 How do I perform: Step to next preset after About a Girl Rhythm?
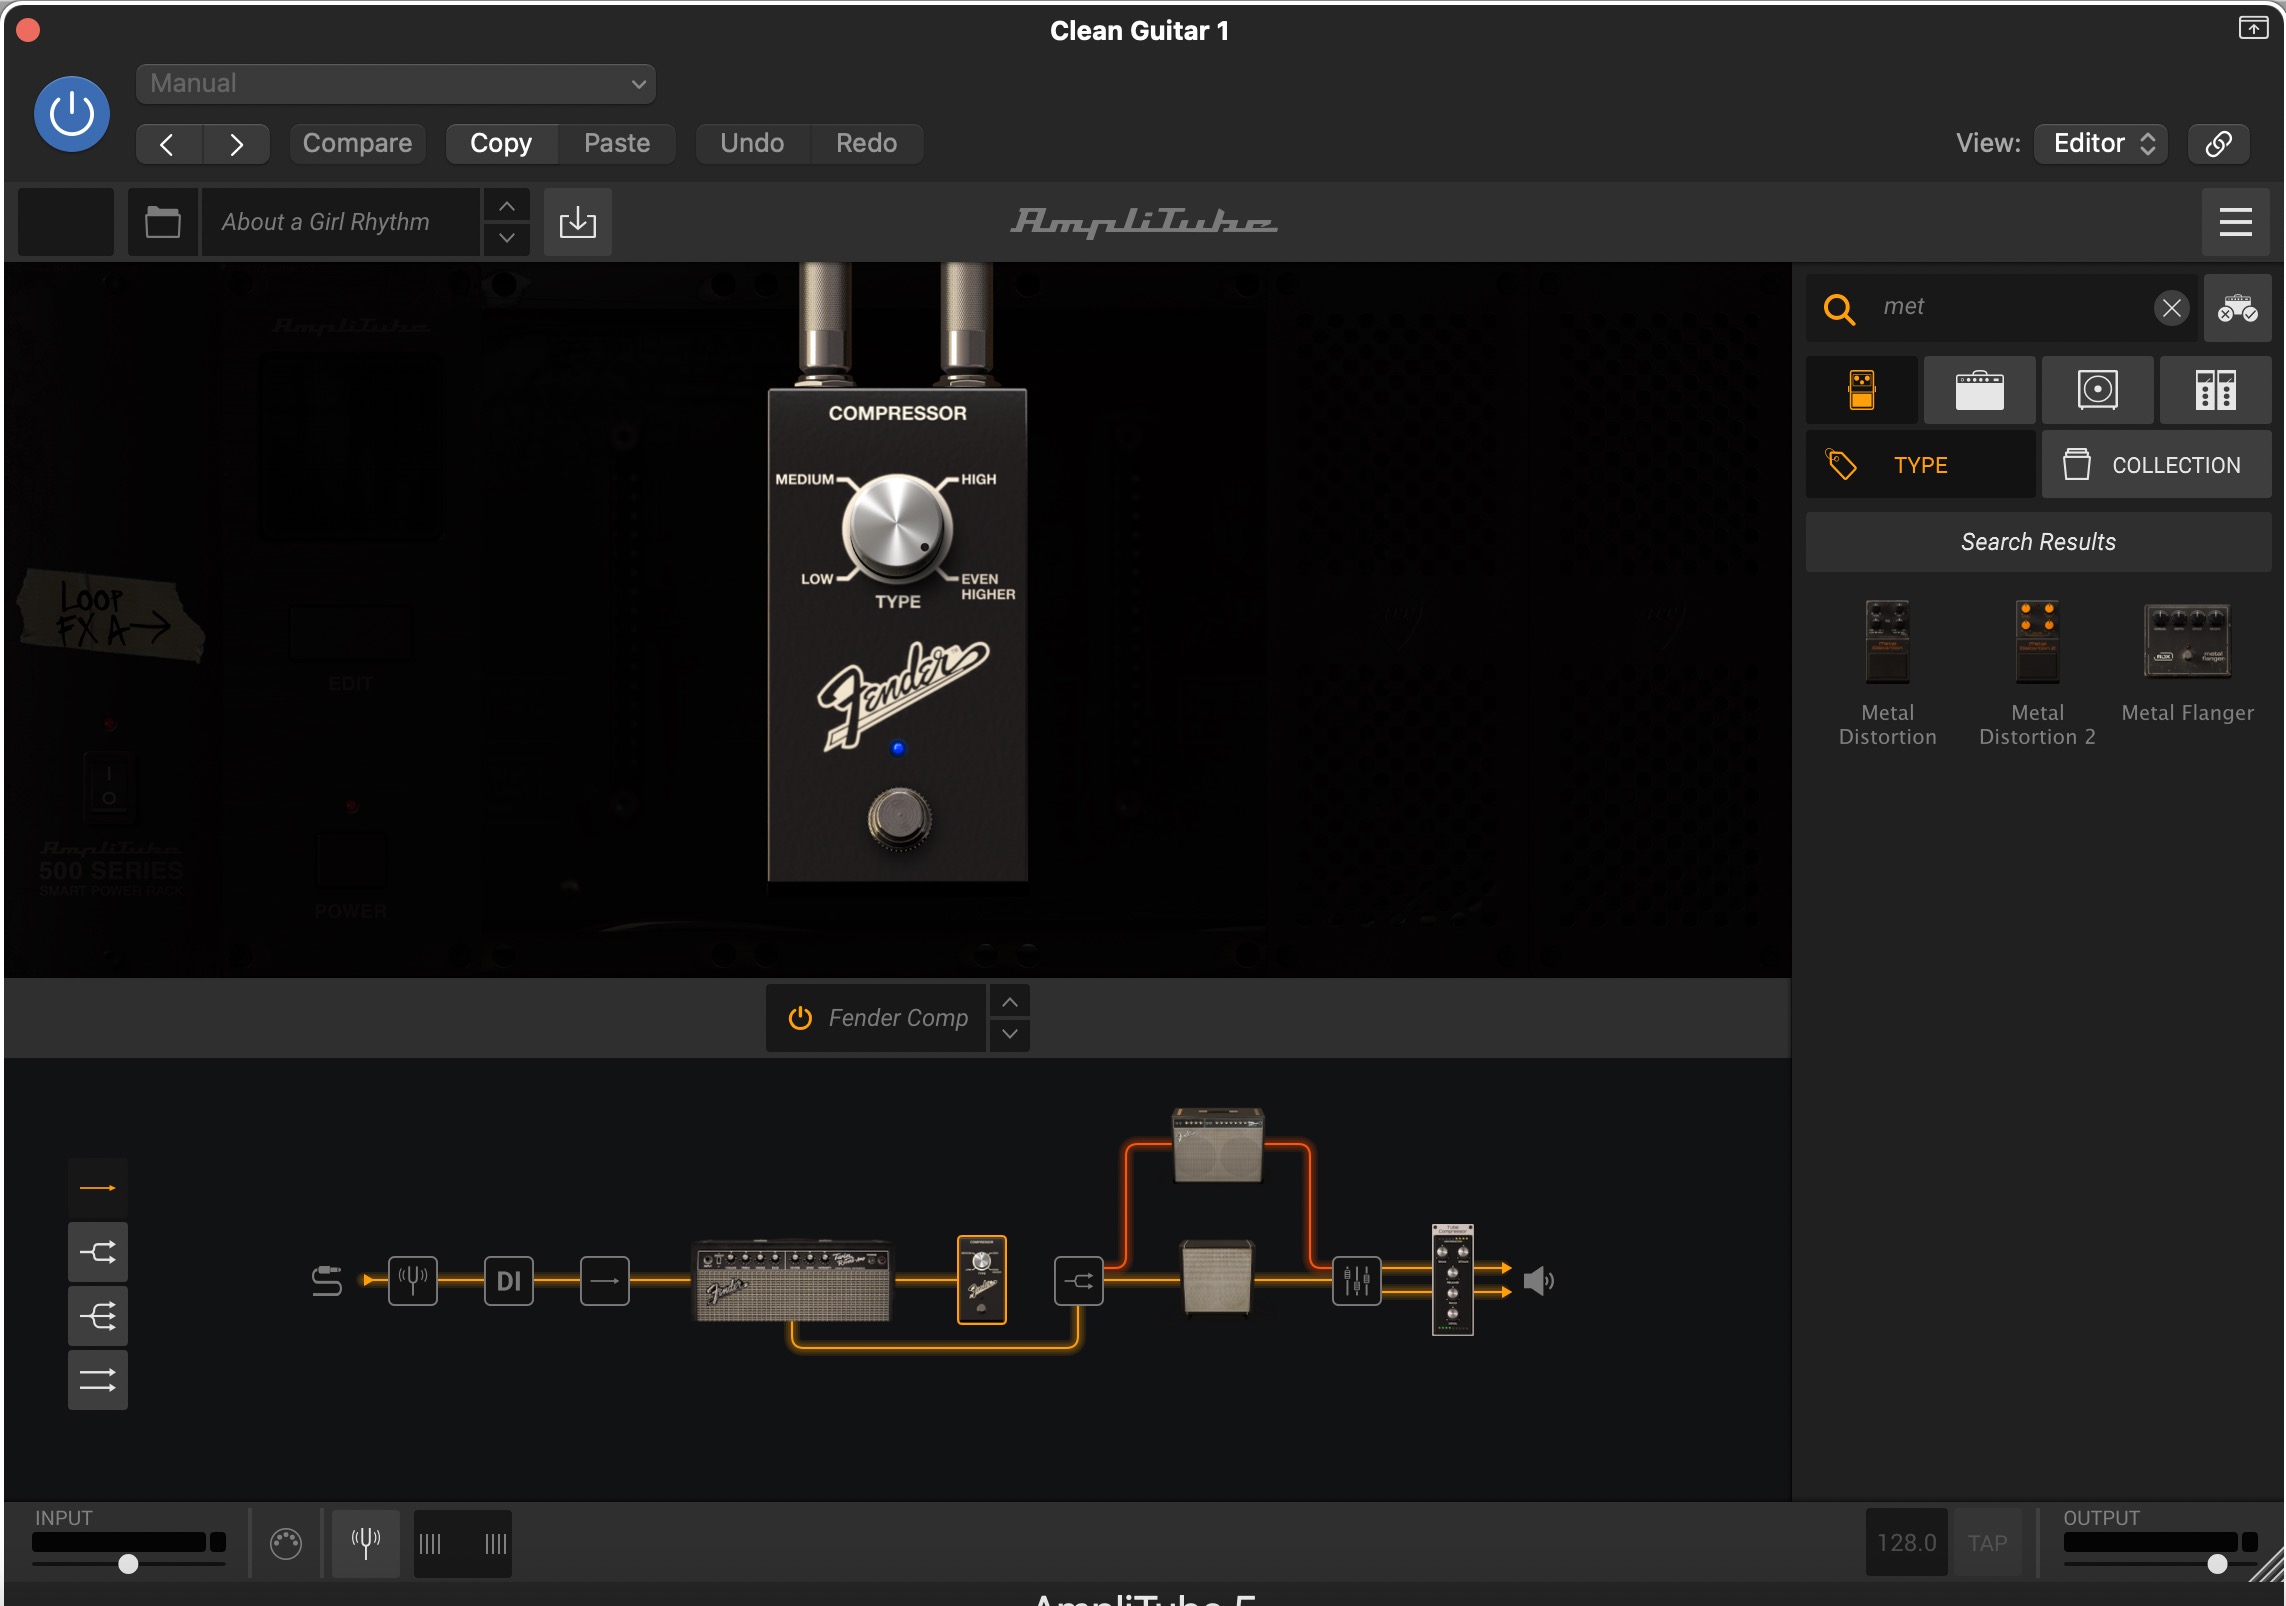(x=507, y=239)
